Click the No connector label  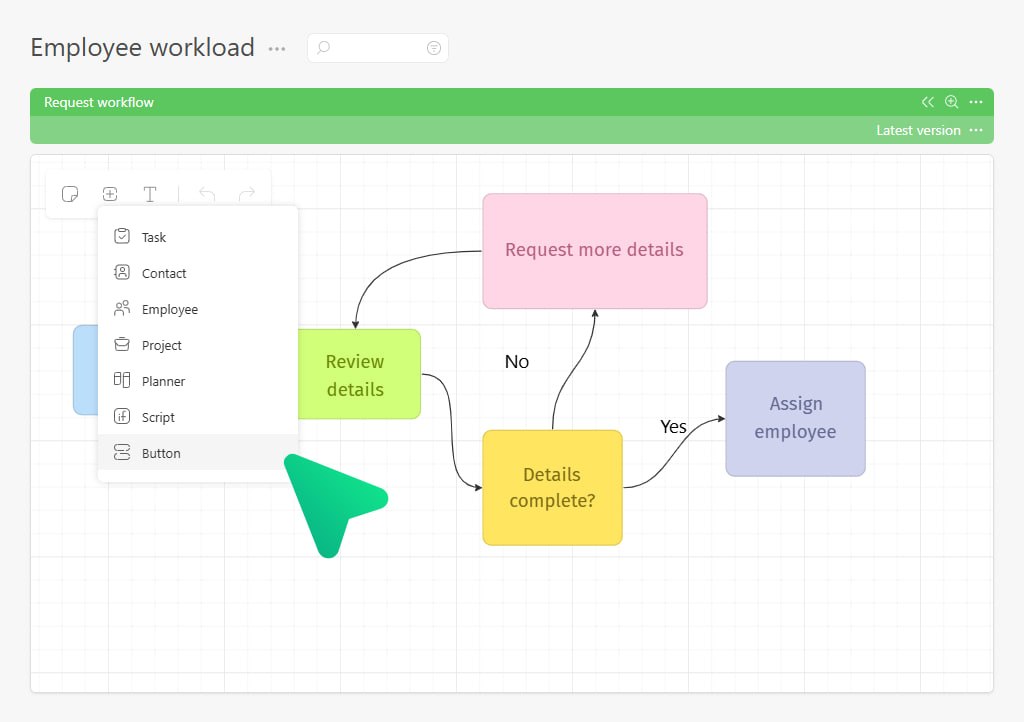tap(517, 362)
